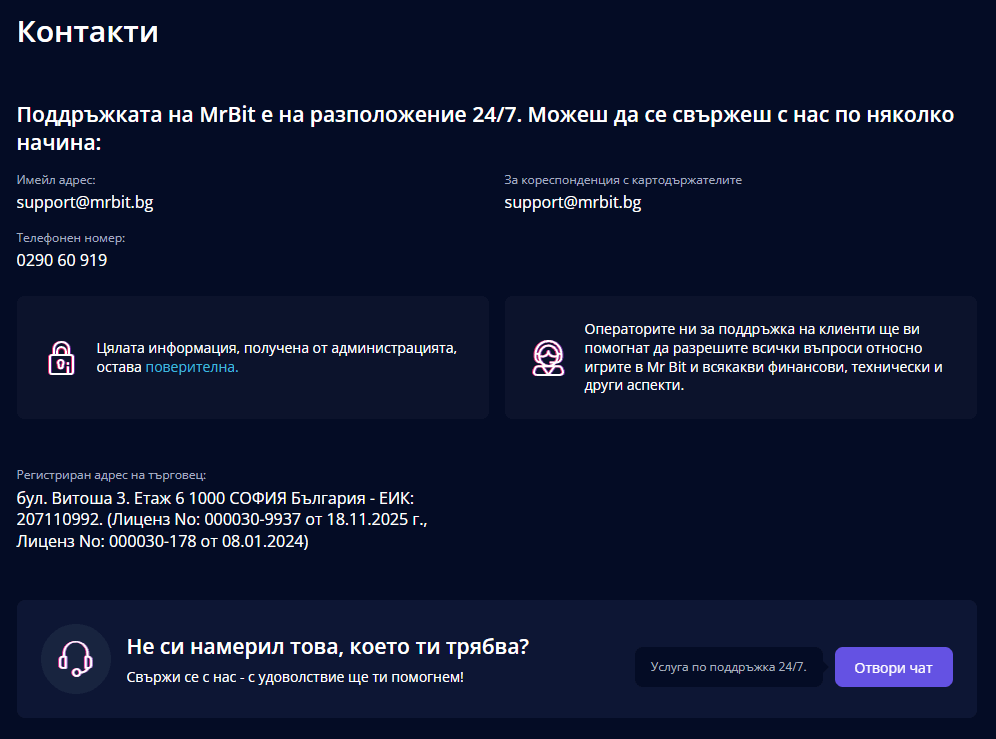Click the 'Операторите ни за поддръжка' paragraph
996x739 pixels.
[x=764, y=357]
